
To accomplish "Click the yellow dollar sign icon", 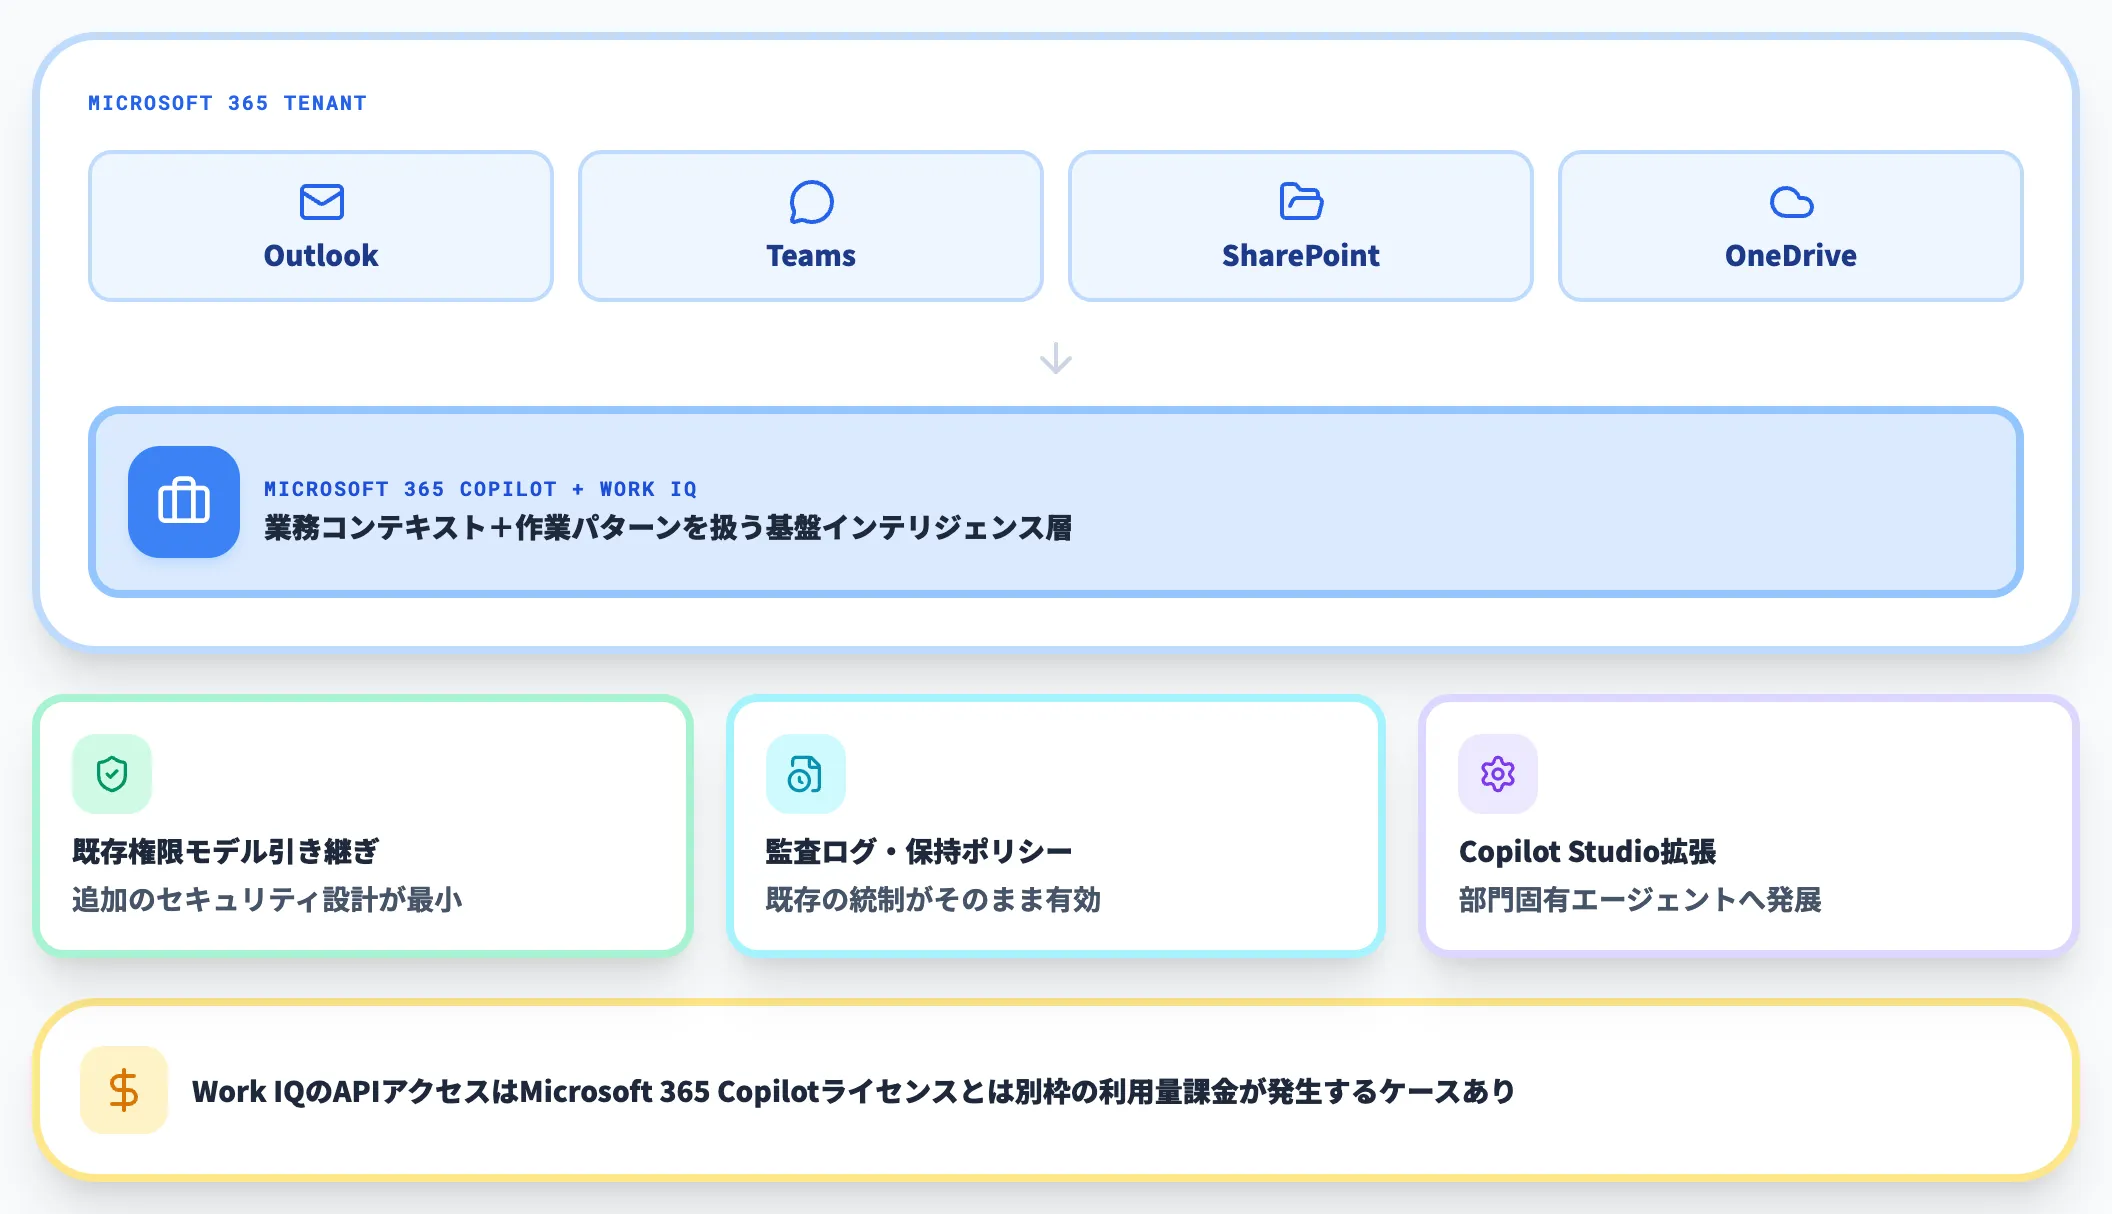I will tap(124, 1090).
